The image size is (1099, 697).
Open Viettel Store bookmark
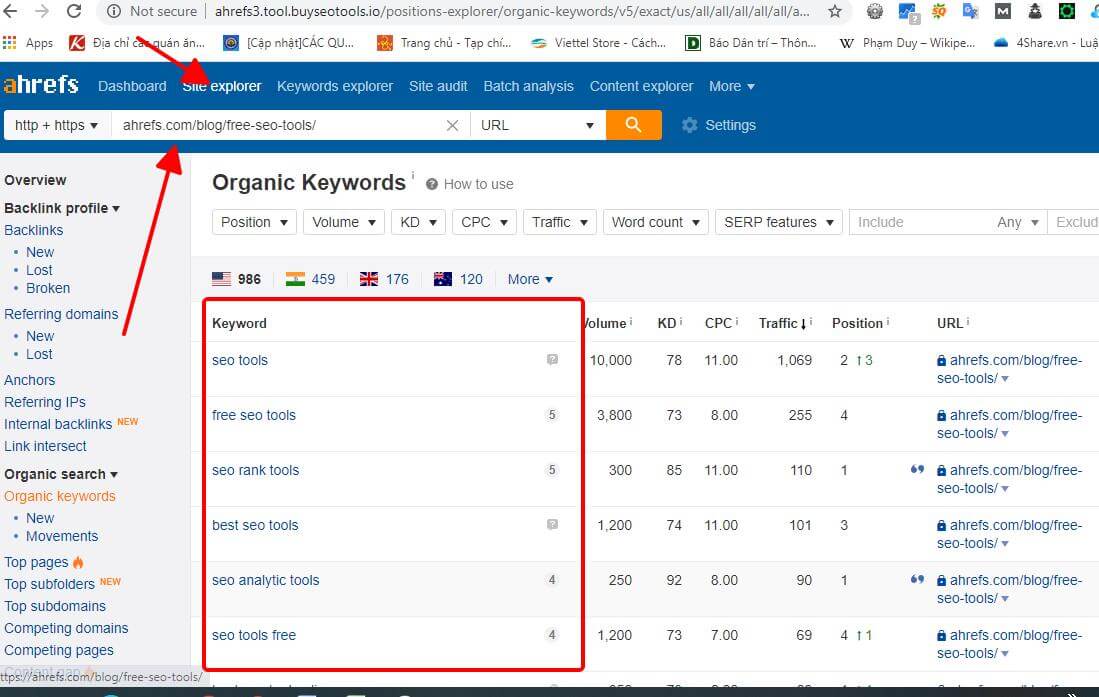tap(598, 43)
